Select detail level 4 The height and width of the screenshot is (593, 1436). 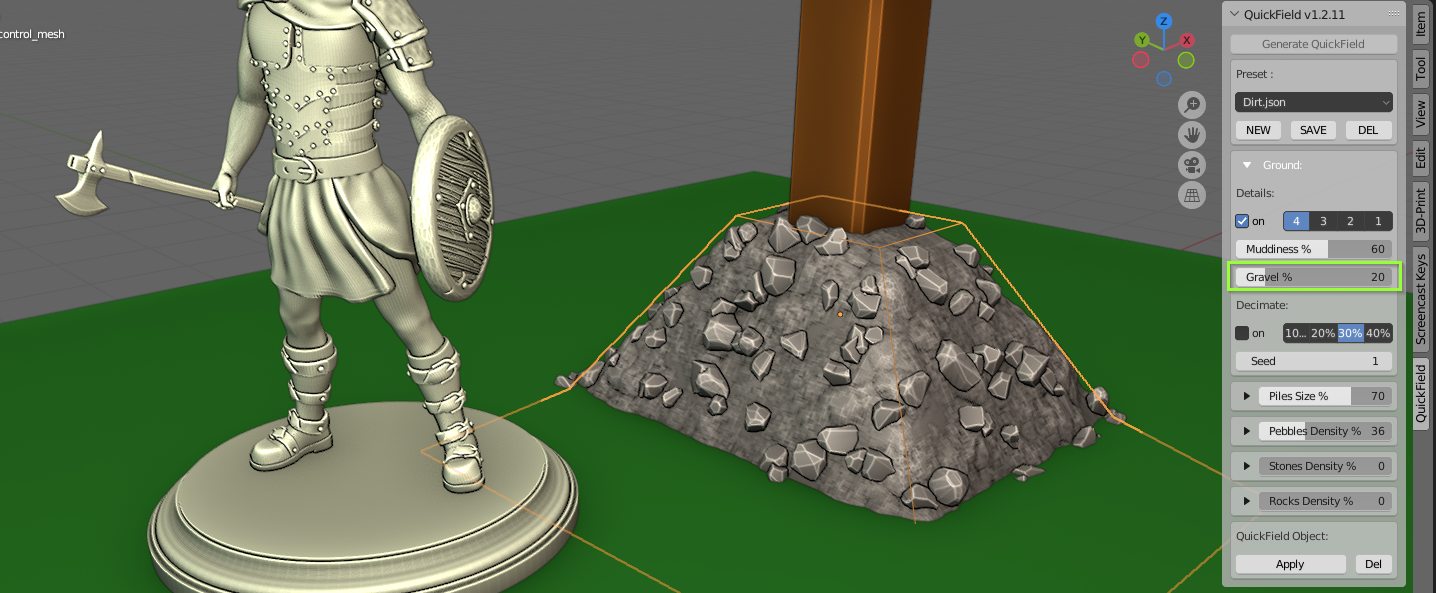[x=1296, y=221]
